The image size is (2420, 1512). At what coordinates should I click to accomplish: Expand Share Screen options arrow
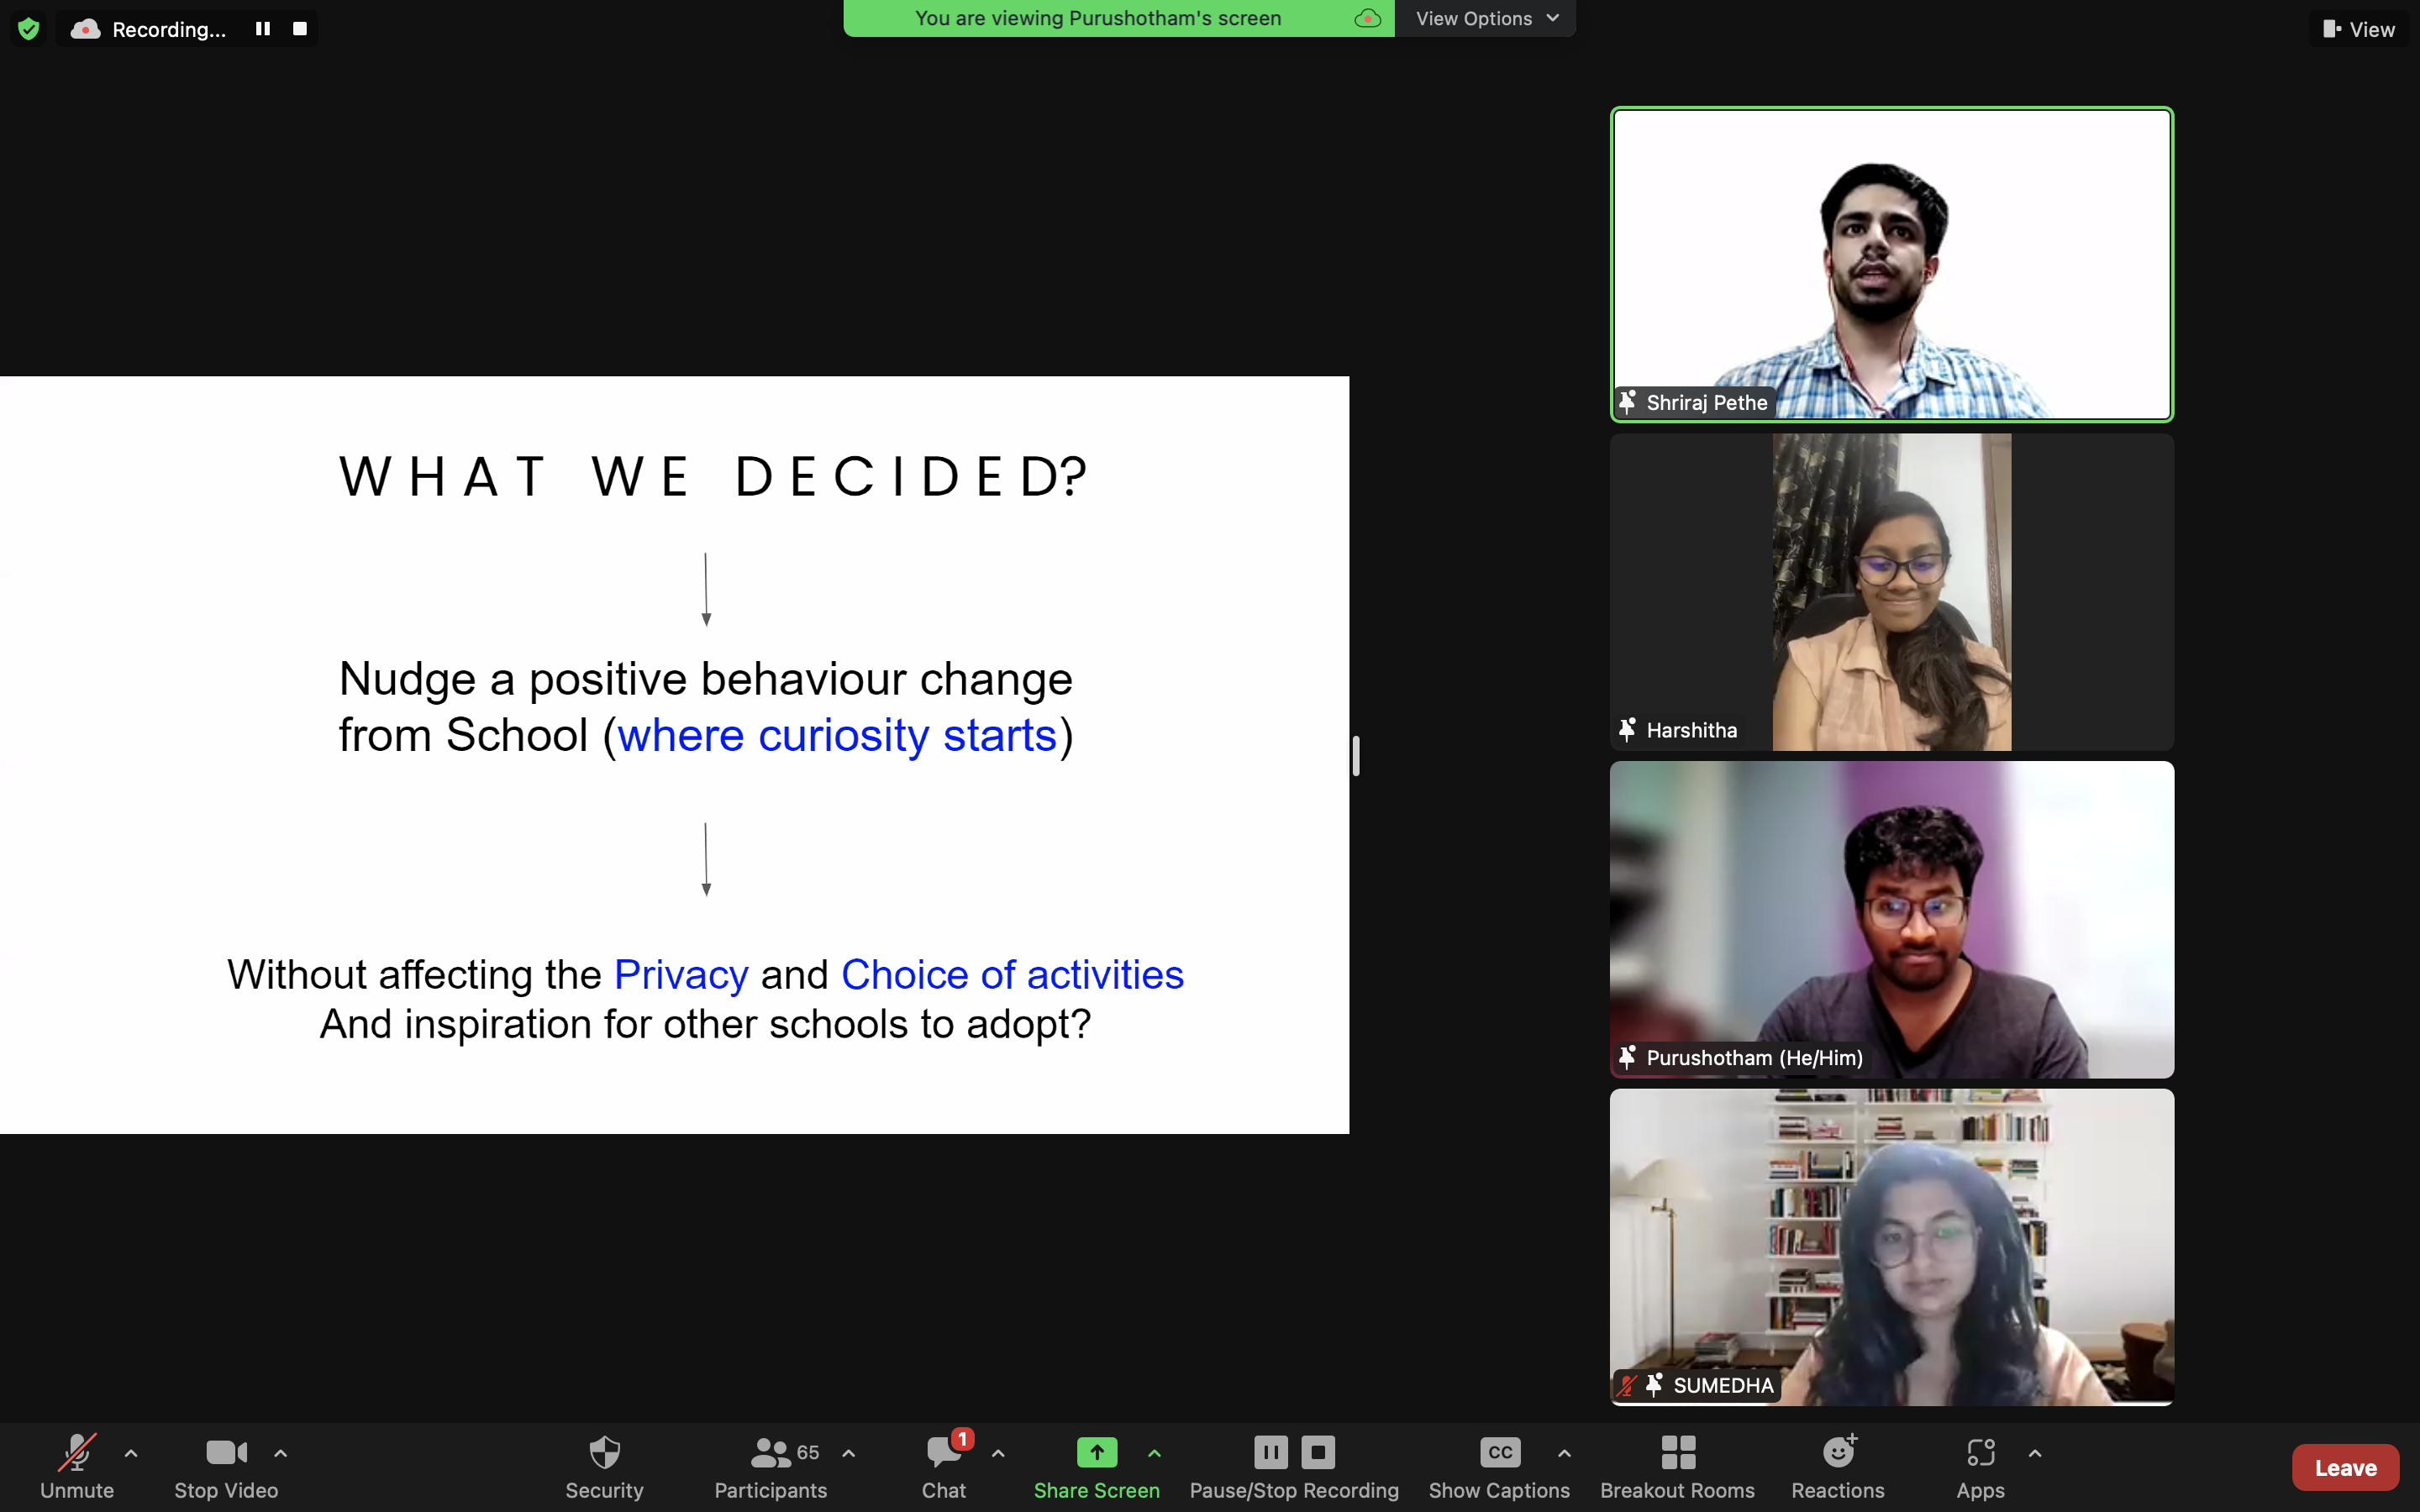coord(1154,1453)
